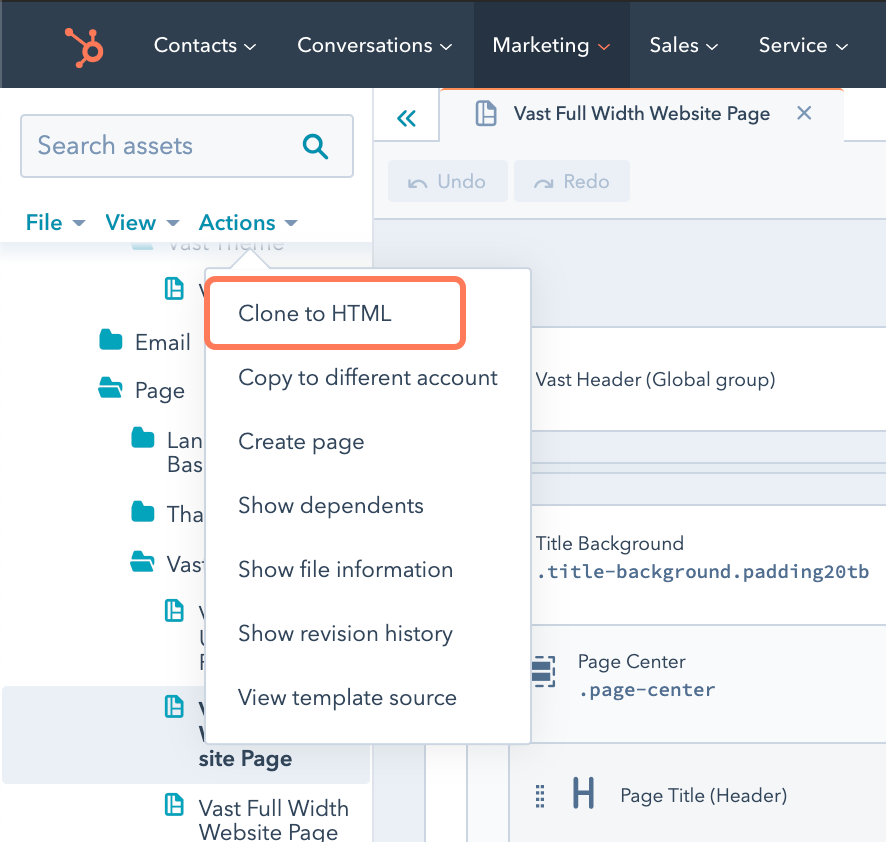Click the drag handle dots on Page Title
886x842 pixels.
point(540,795)
